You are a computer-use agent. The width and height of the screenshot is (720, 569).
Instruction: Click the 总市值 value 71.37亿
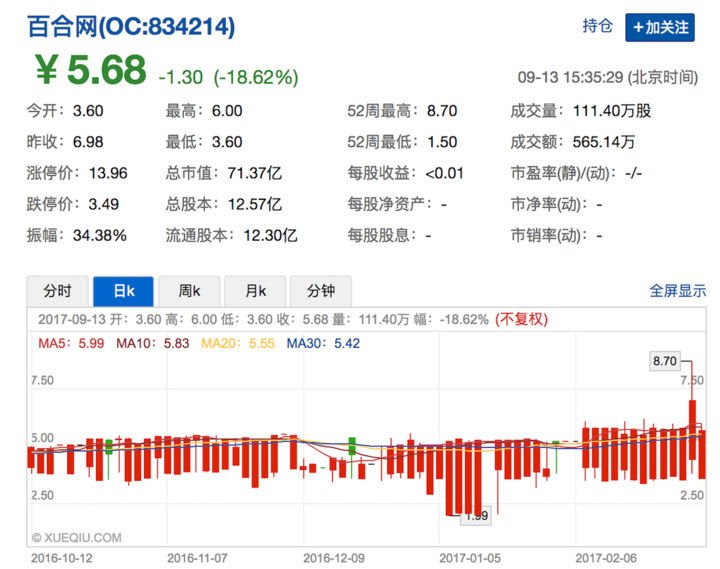255,173
